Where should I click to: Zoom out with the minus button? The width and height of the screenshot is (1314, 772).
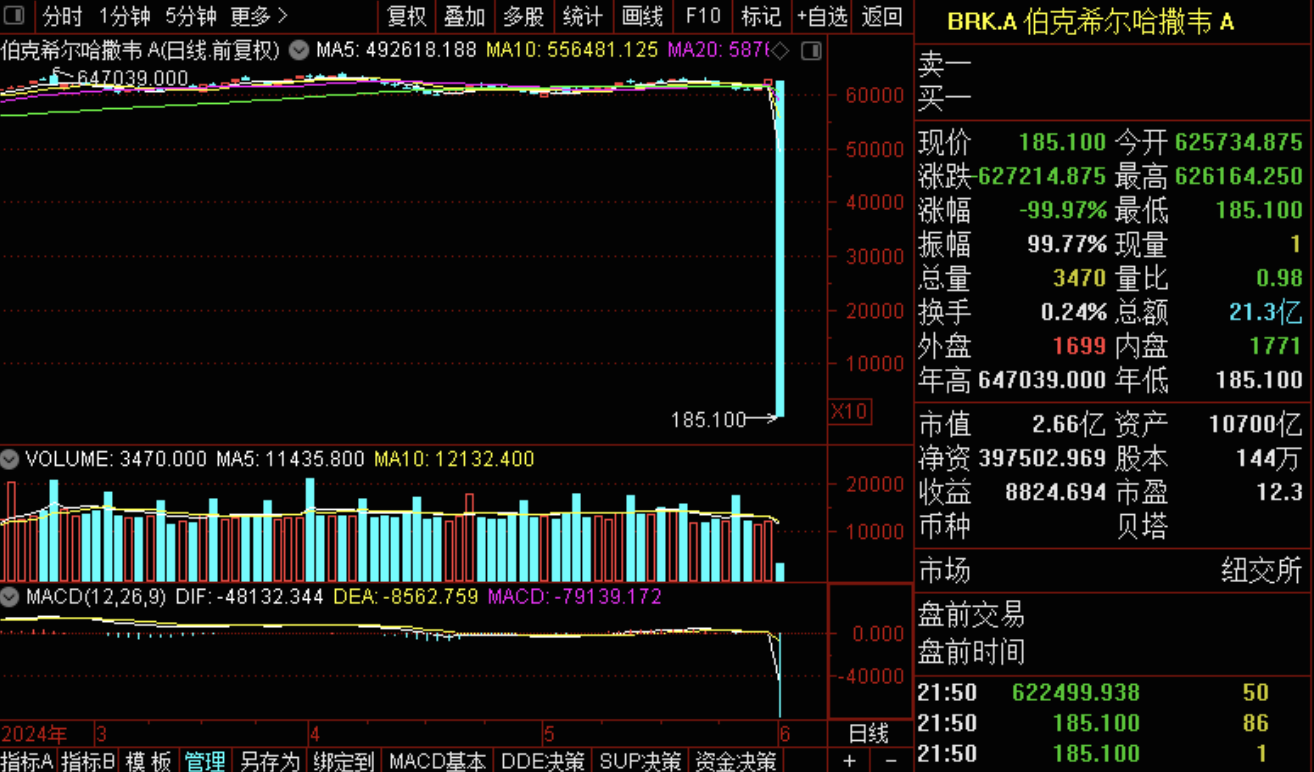click(x=890, y=761)
